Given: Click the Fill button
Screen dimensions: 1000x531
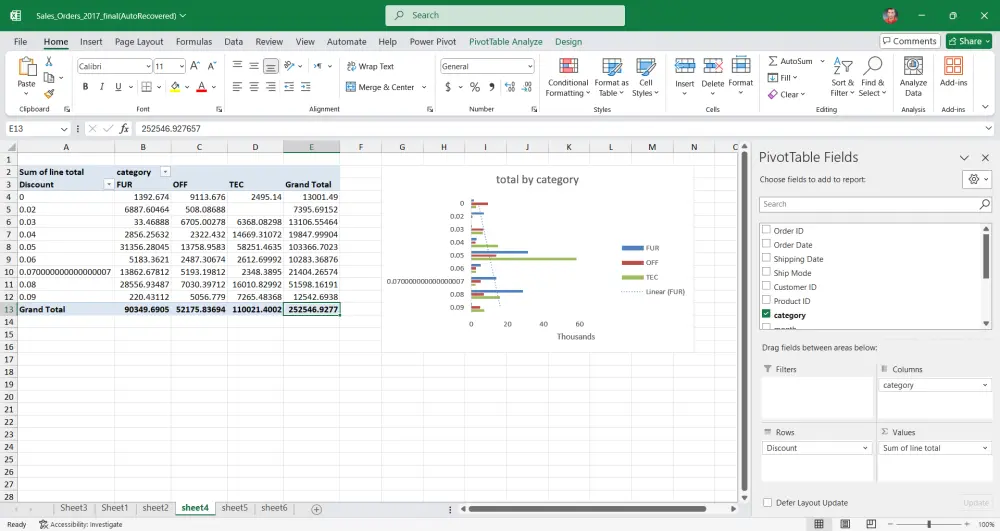Looking at the screenshot, I should tap(783, 78).
